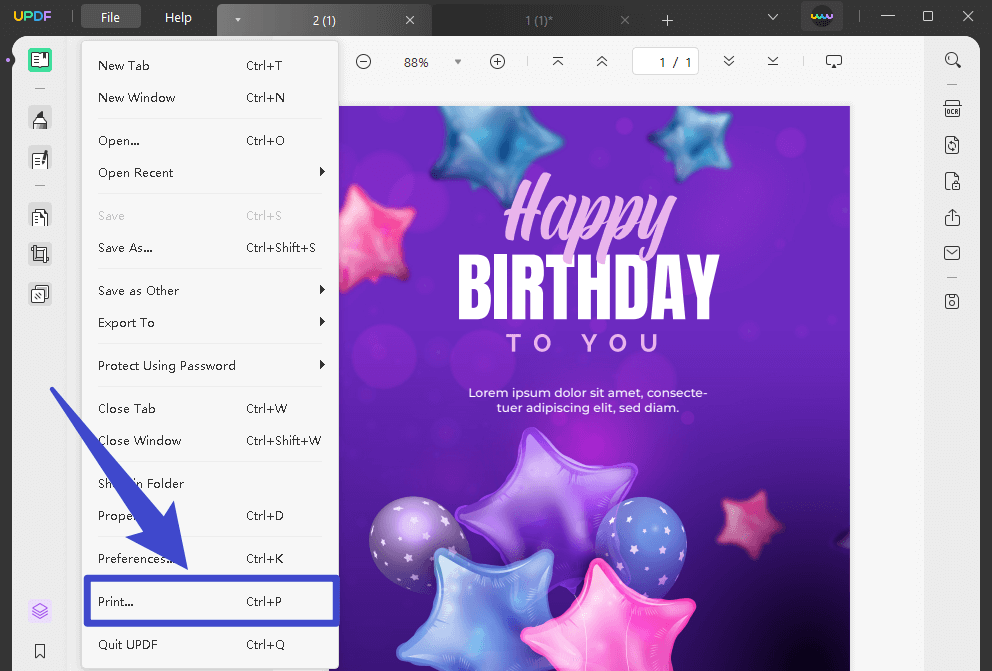
Task: Click the Save as other disk icon
Action: pos(952,302)
